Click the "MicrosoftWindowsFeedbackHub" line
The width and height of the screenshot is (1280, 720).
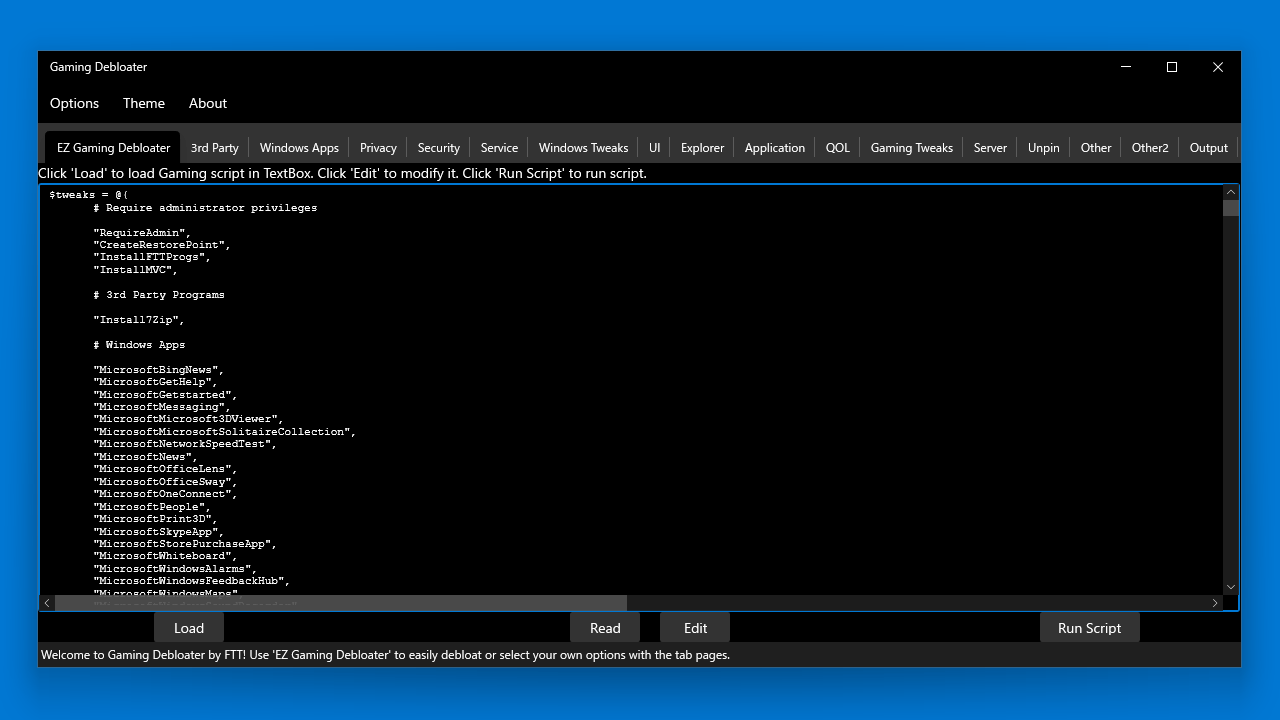191,581
